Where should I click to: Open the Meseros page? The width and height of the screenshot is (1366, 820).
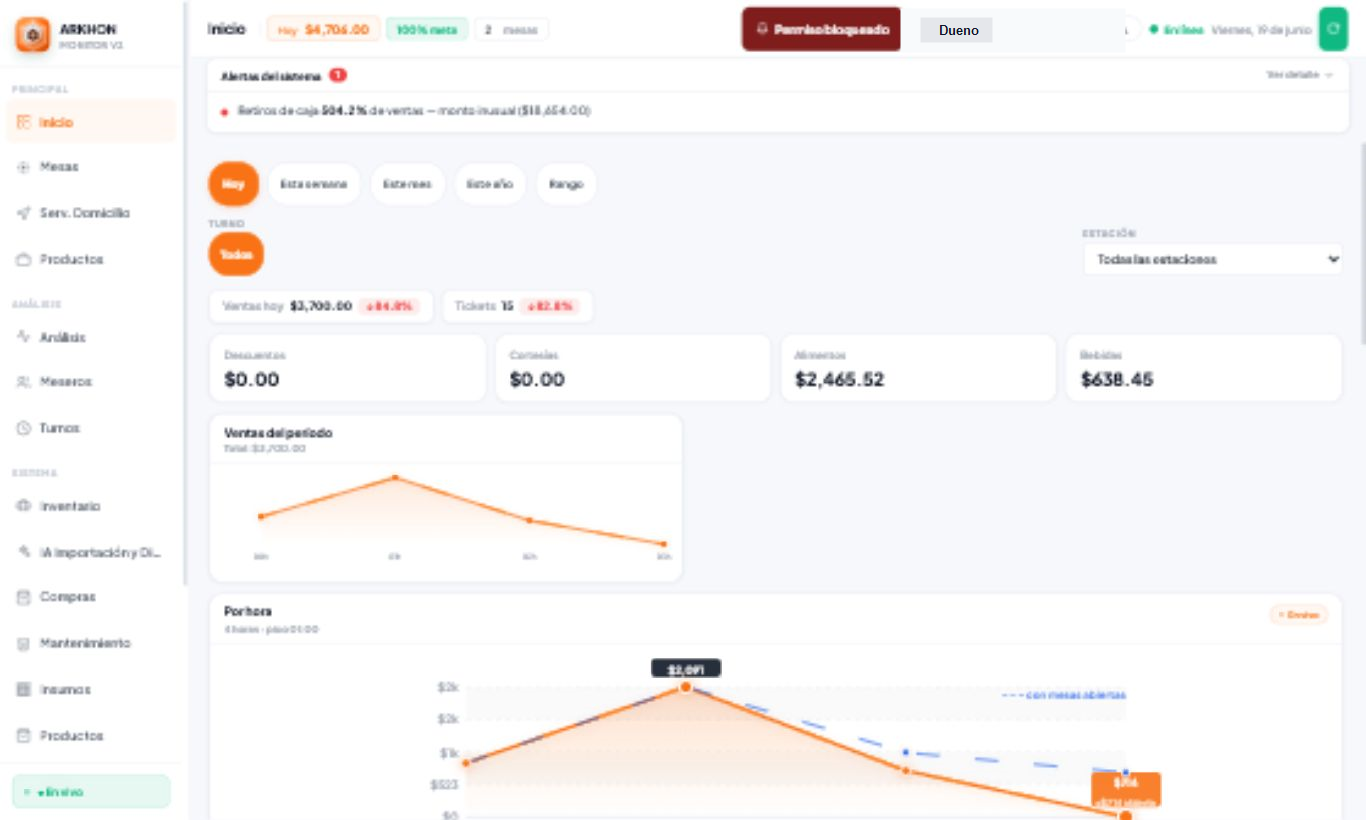92,382
